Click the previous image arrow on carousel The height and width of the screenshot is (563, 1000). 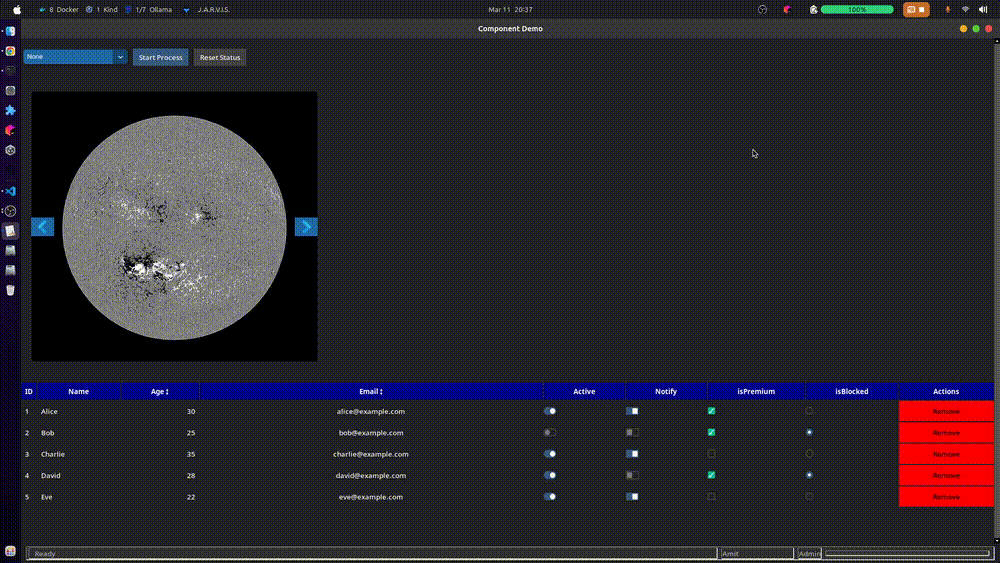tap(43, 227)
